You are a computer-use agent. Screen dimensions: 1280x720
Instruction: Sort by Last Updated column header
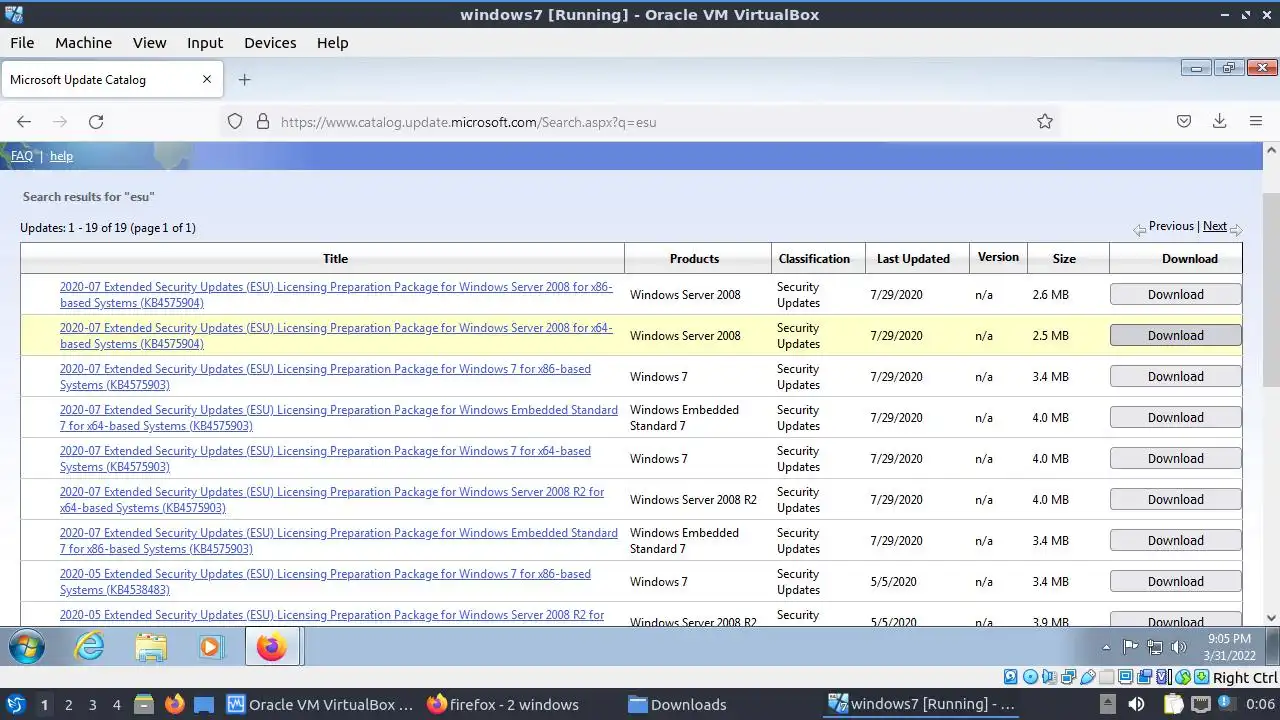pyautogui.click(x=913, y=258)
